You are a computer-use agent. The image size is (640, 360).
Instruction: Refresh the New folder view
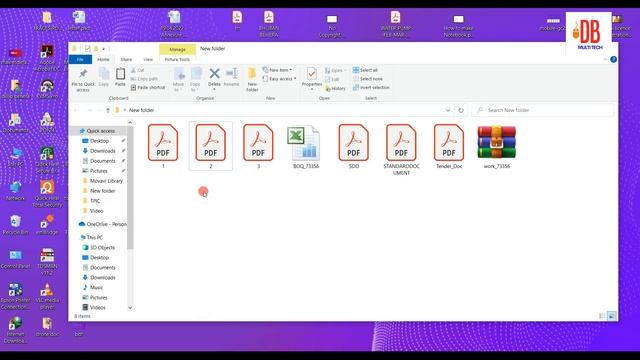pos(461,110)
